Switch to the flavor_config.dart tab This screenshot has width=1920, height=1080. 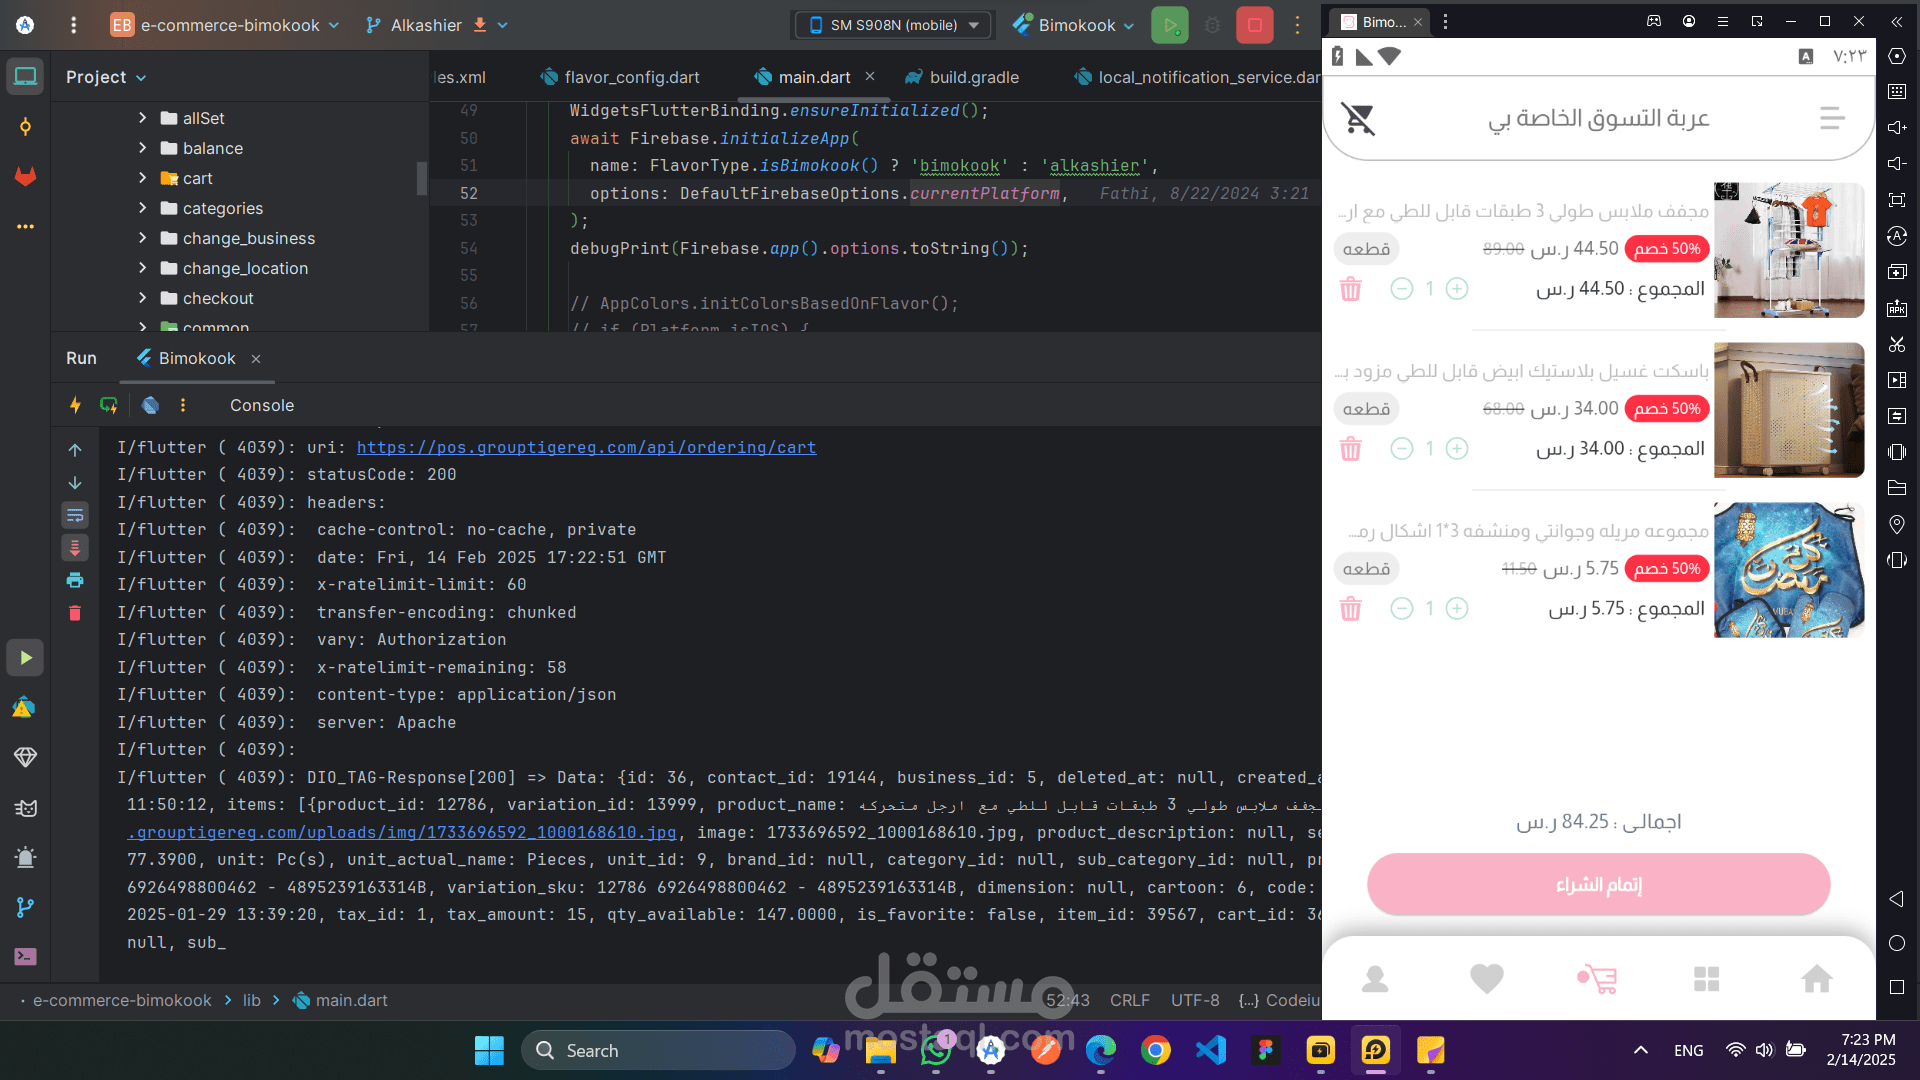[x=631, y=77]
